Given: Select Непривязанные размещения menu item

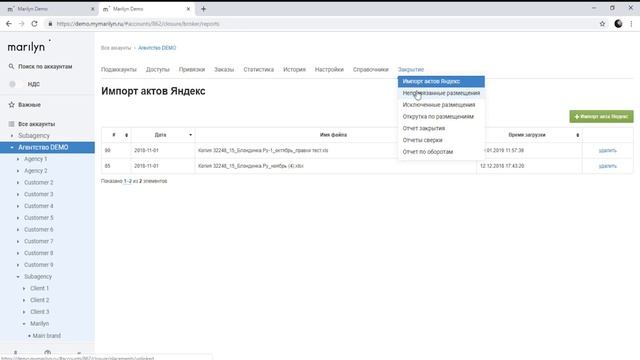Looking at the screenshot, I should (x=441, y=93).
